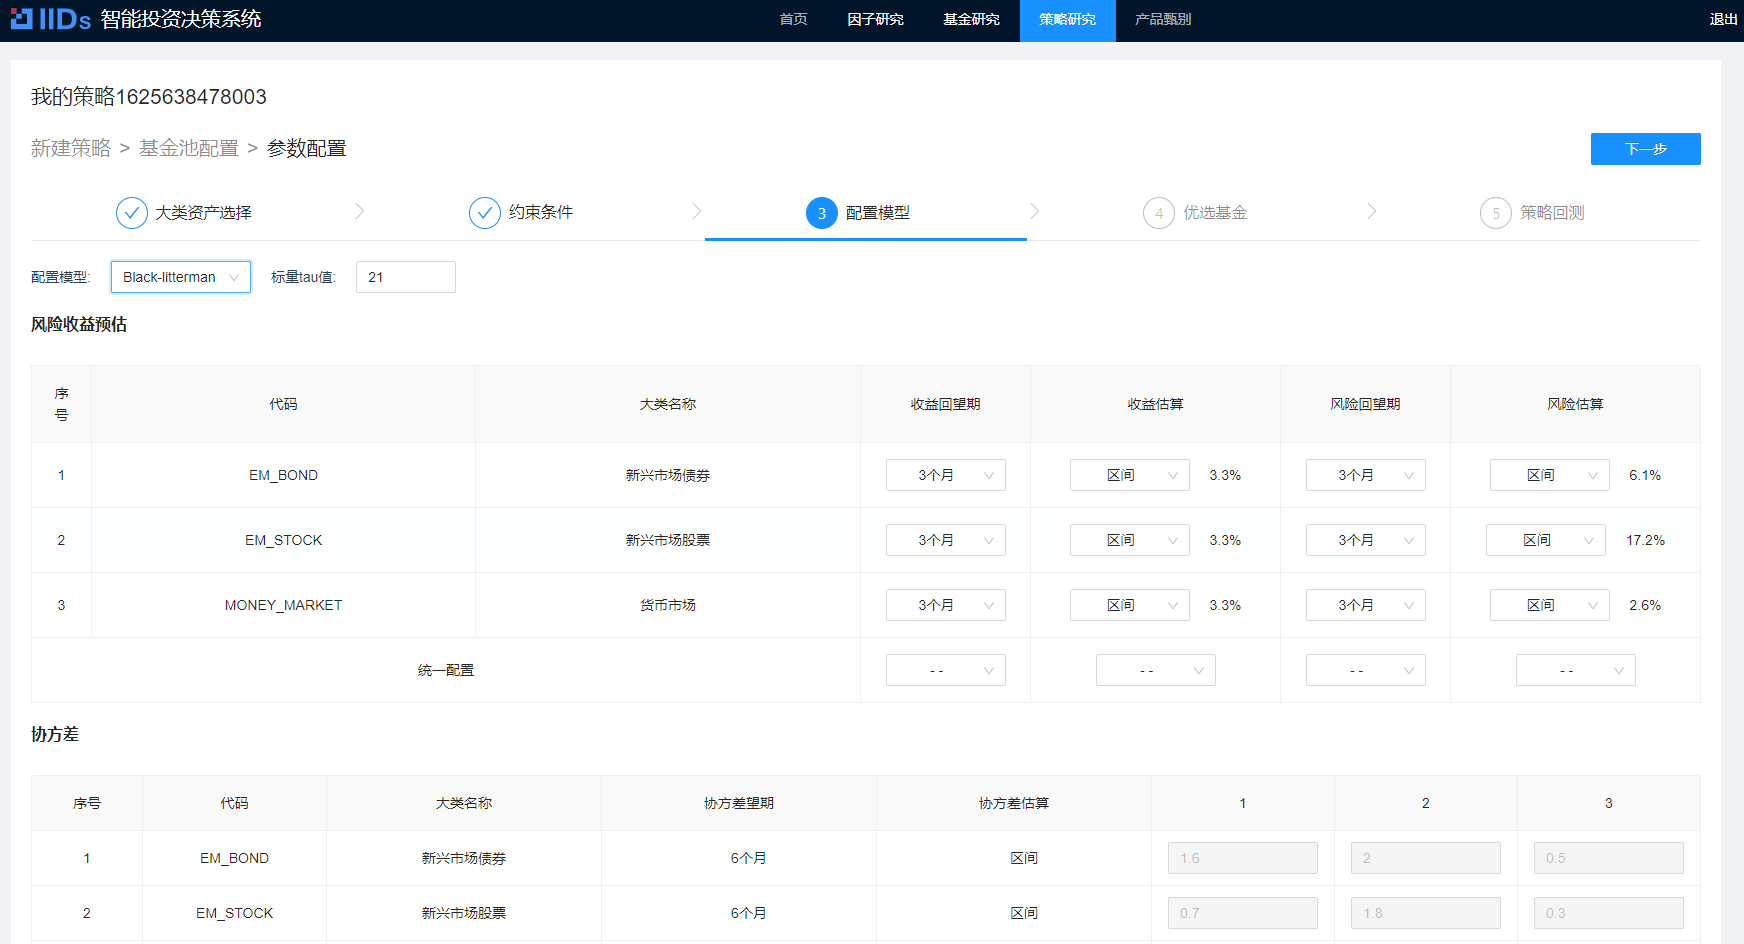Go to the 产品甄别 tab

[1163, 20]
